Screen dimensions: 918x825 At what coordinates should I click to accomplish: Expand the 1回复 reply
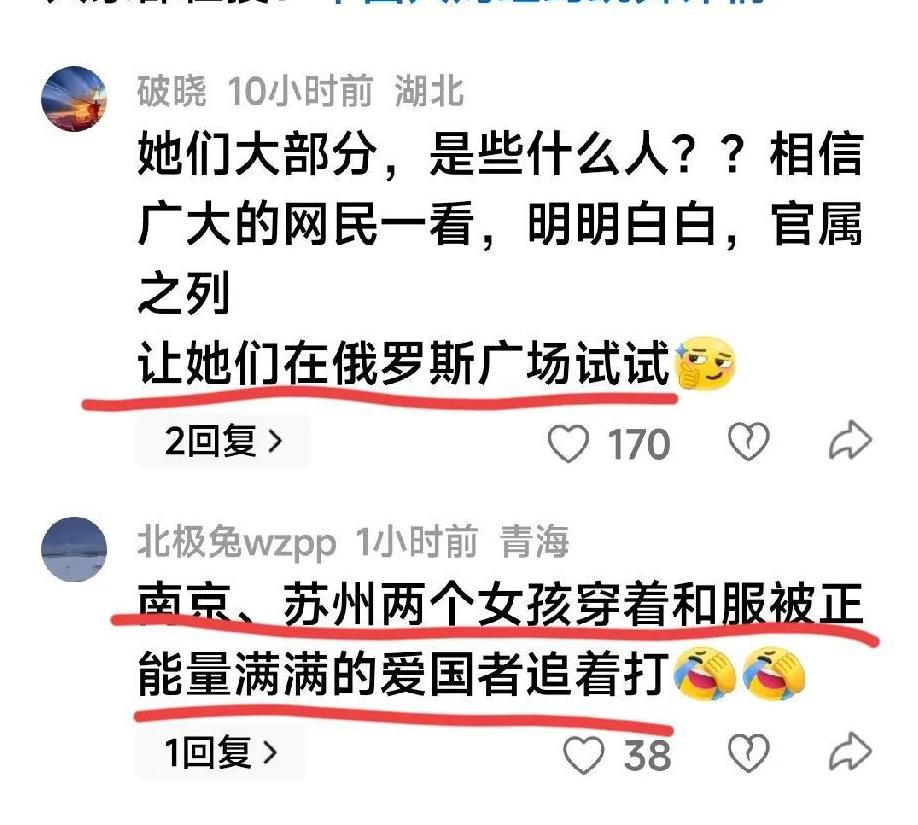[220, 753]
